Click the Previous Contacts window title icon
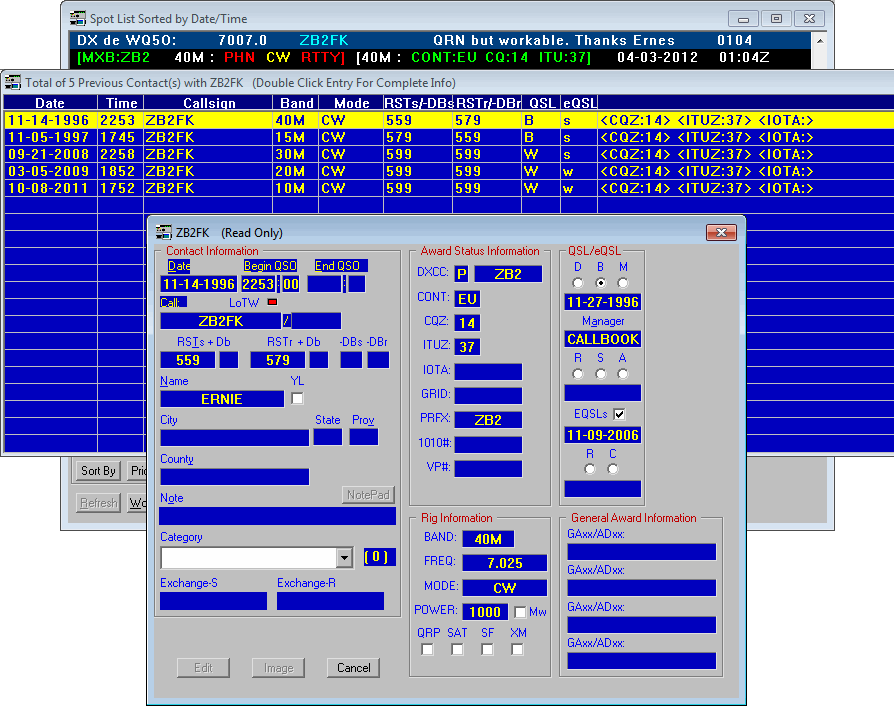Screen dimensions: 894x706 tap(11, 83)
